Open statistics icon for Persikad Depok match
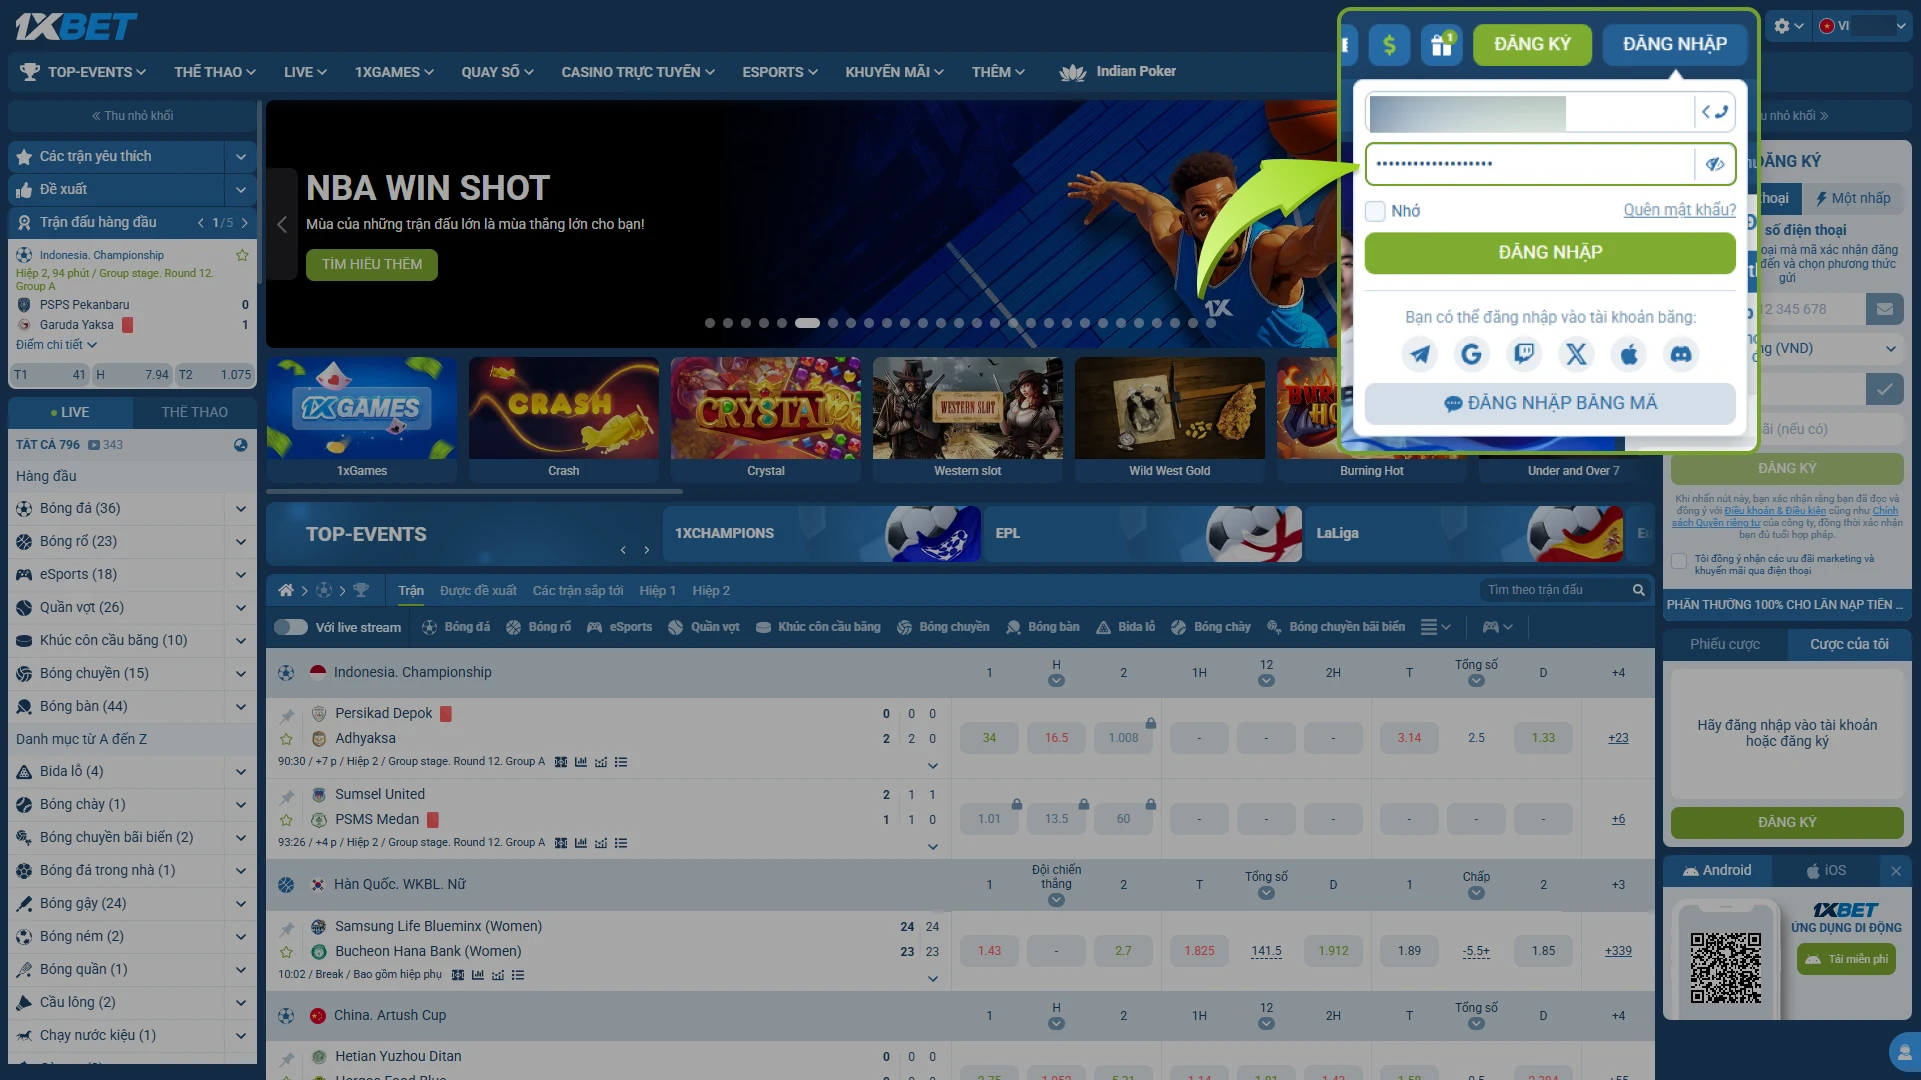The width and height of the screenshot is (1921, 1080). point(580,762)
